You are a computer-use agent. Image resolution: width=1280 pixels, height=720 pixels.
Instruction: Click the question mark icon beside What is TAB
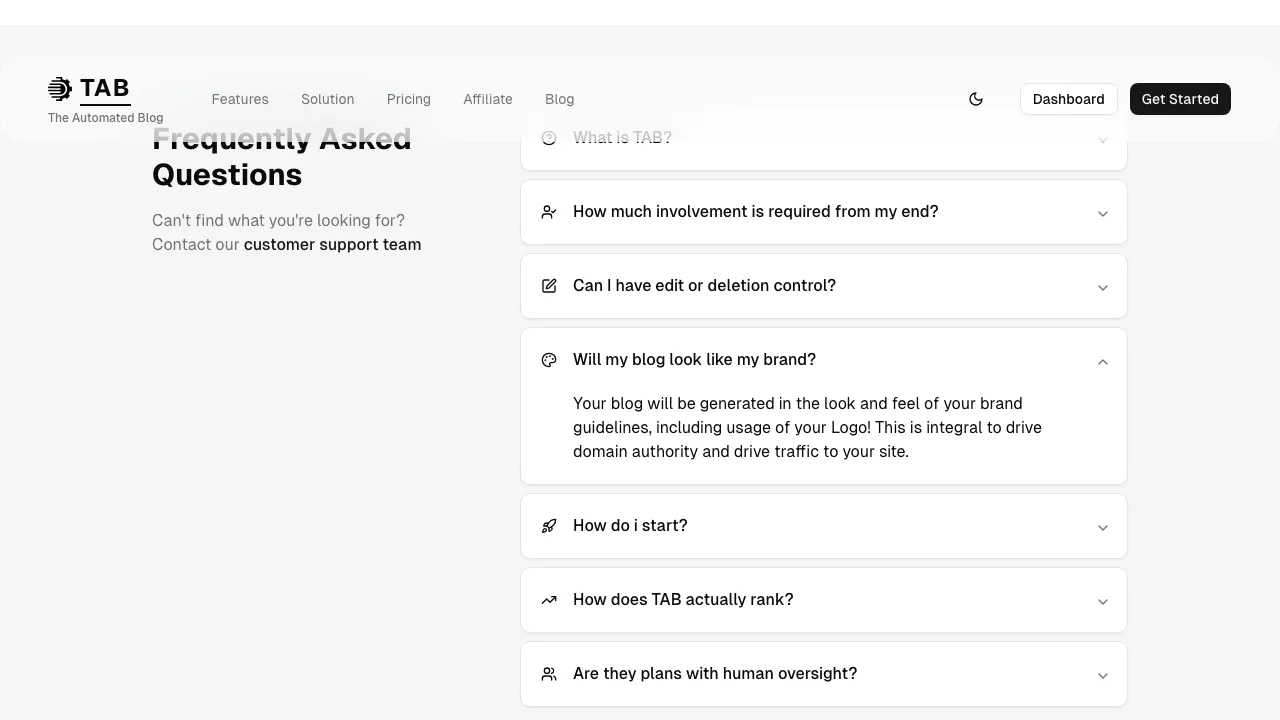coord(548,137)
